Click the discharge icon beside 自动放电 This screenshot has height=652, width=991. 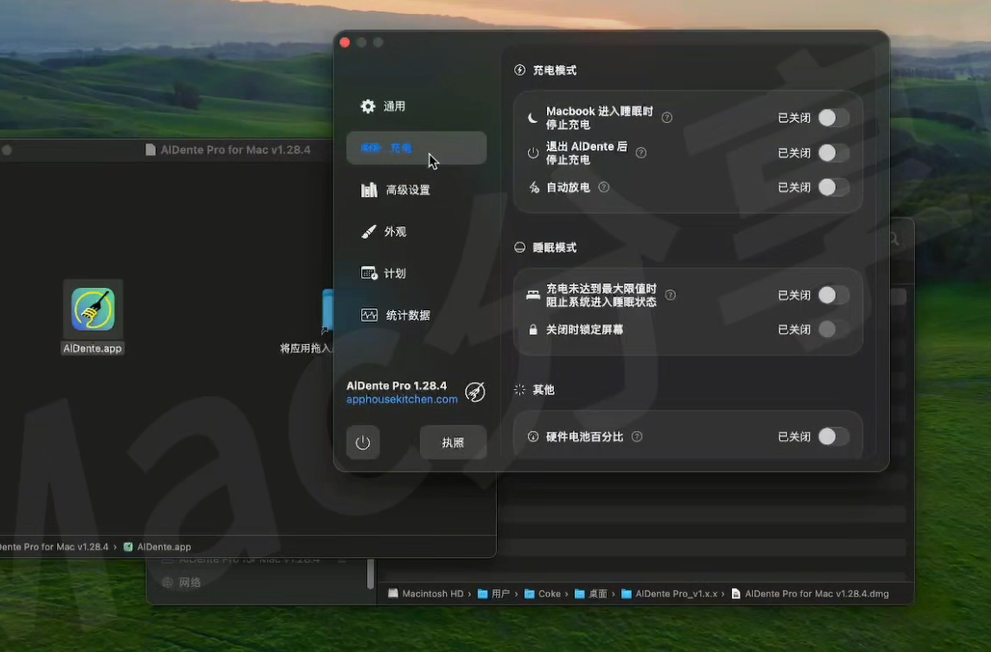[x=534, y=187]
